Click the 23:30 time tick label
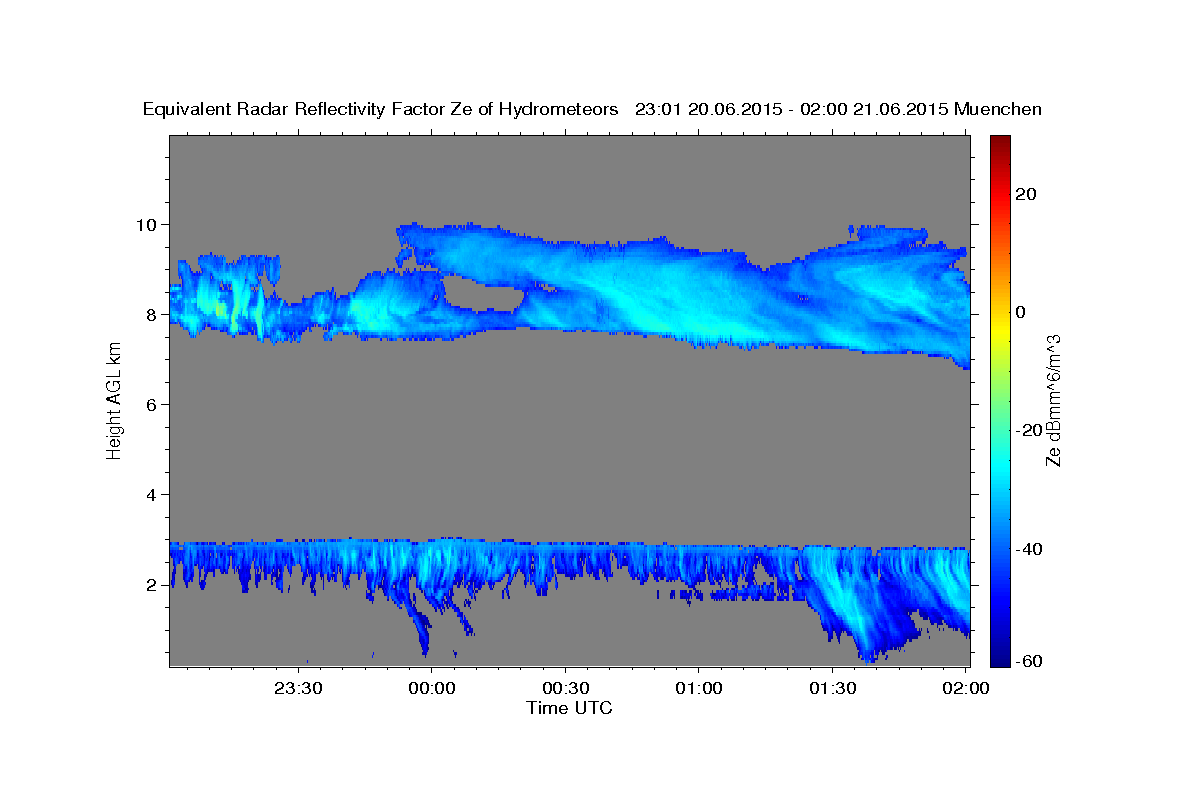 (298, 689)
